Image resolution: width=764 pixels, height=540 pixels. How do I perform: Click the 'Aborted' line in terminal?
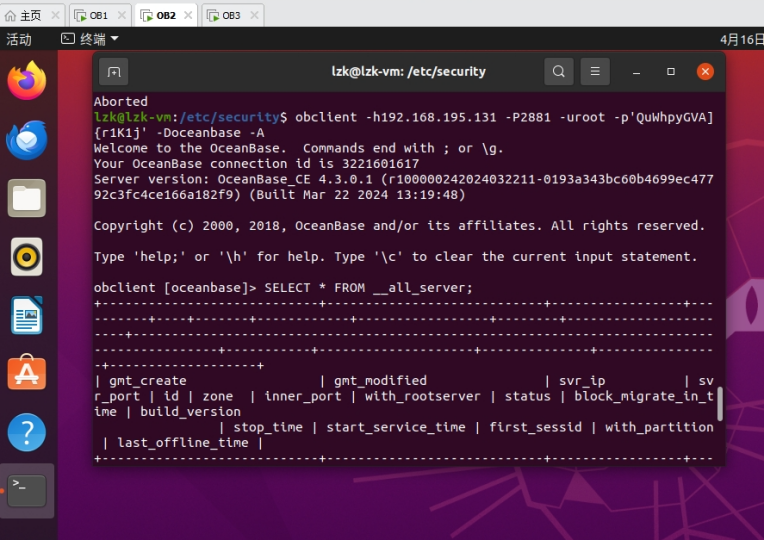click(121, 101)
